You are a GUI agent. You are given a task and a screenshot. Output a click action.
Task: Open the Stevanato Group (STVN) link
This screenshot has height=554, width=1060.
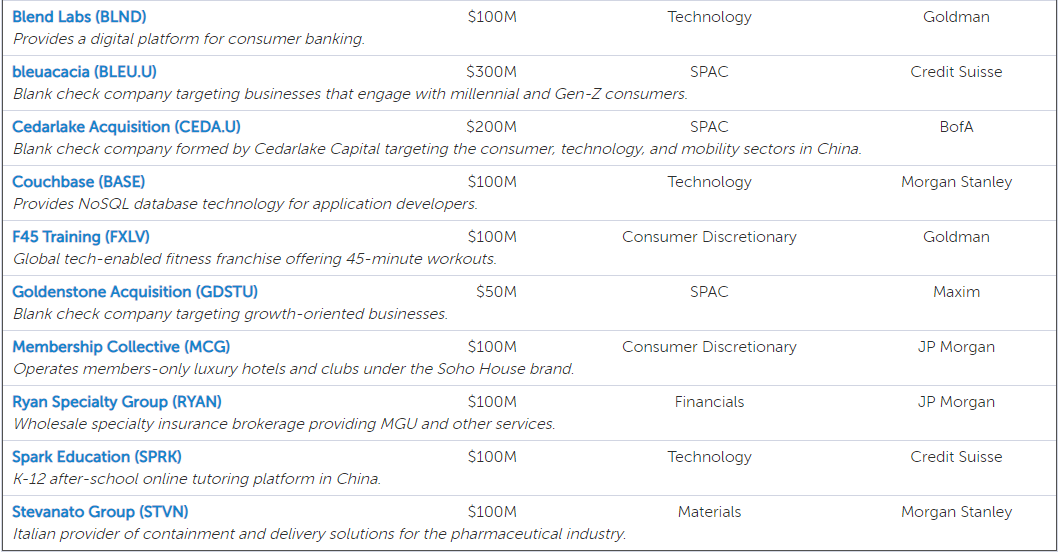pyautogui.click(x=100, y=512)
